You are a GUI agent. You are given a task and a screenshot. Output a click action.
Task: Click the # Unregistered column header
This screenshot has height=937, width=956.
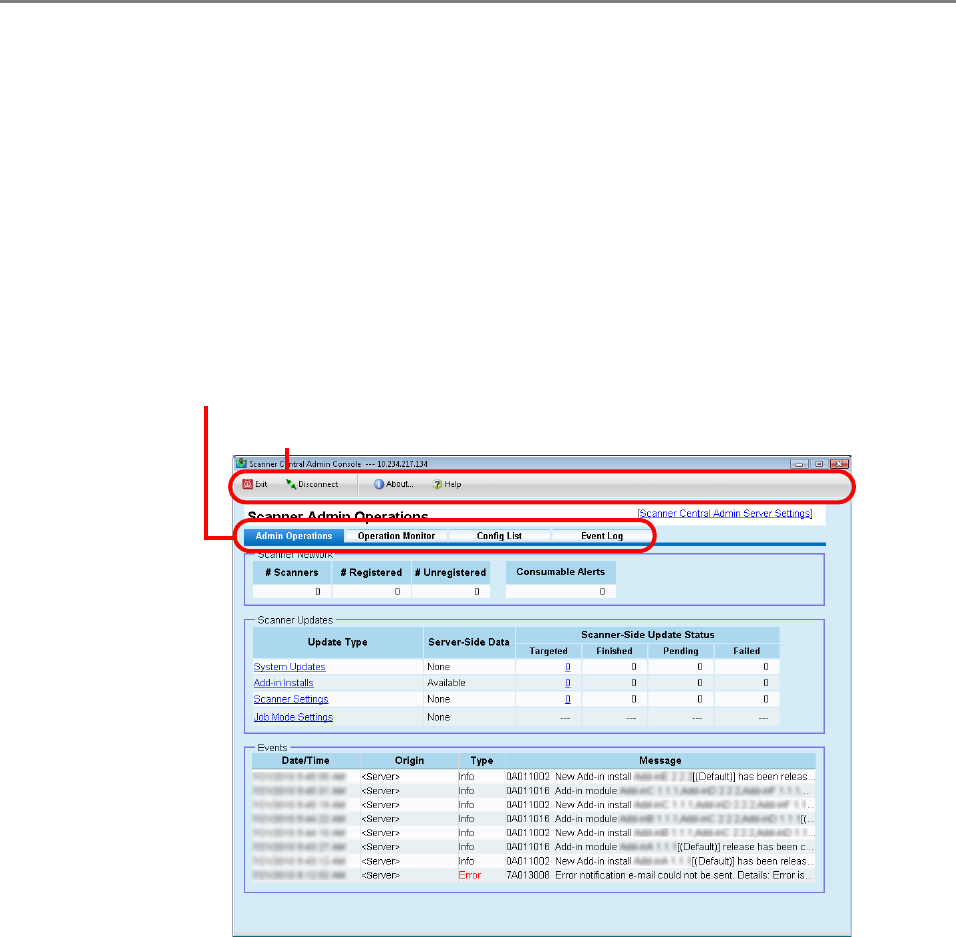pyautogui.click(x=451, y=572)
